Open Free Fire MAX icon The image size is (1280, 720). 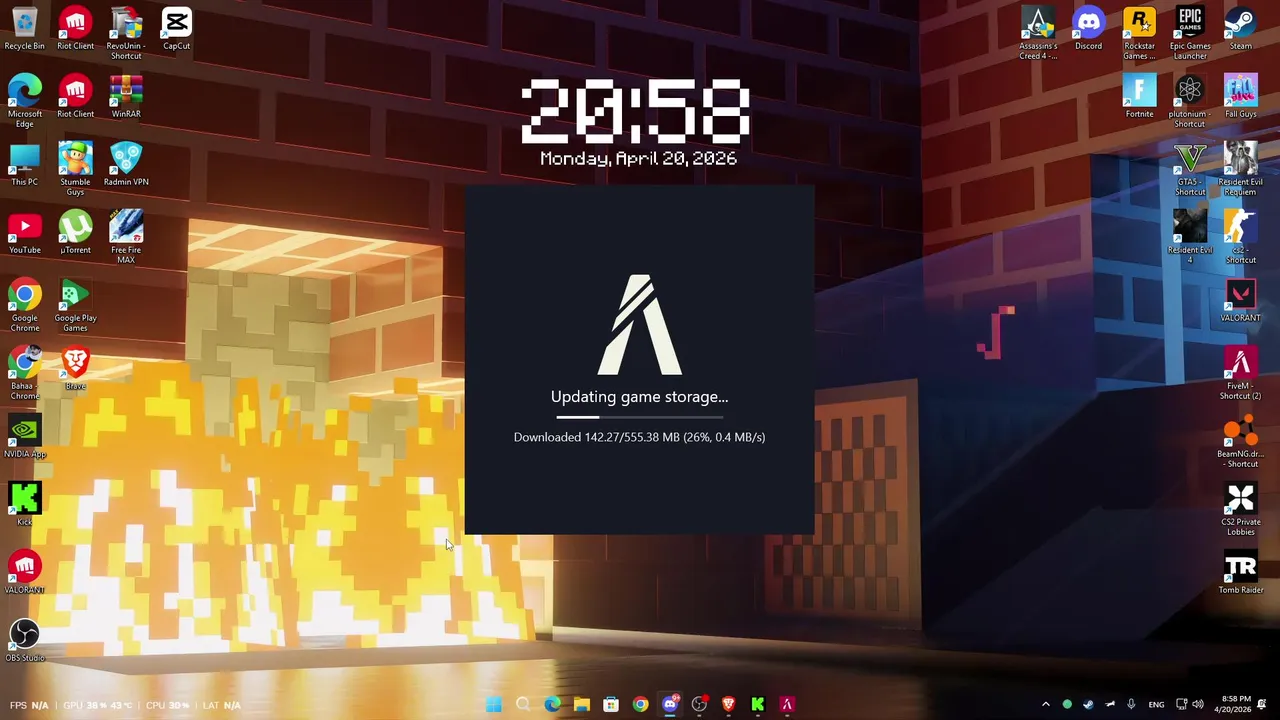(126, 236)
